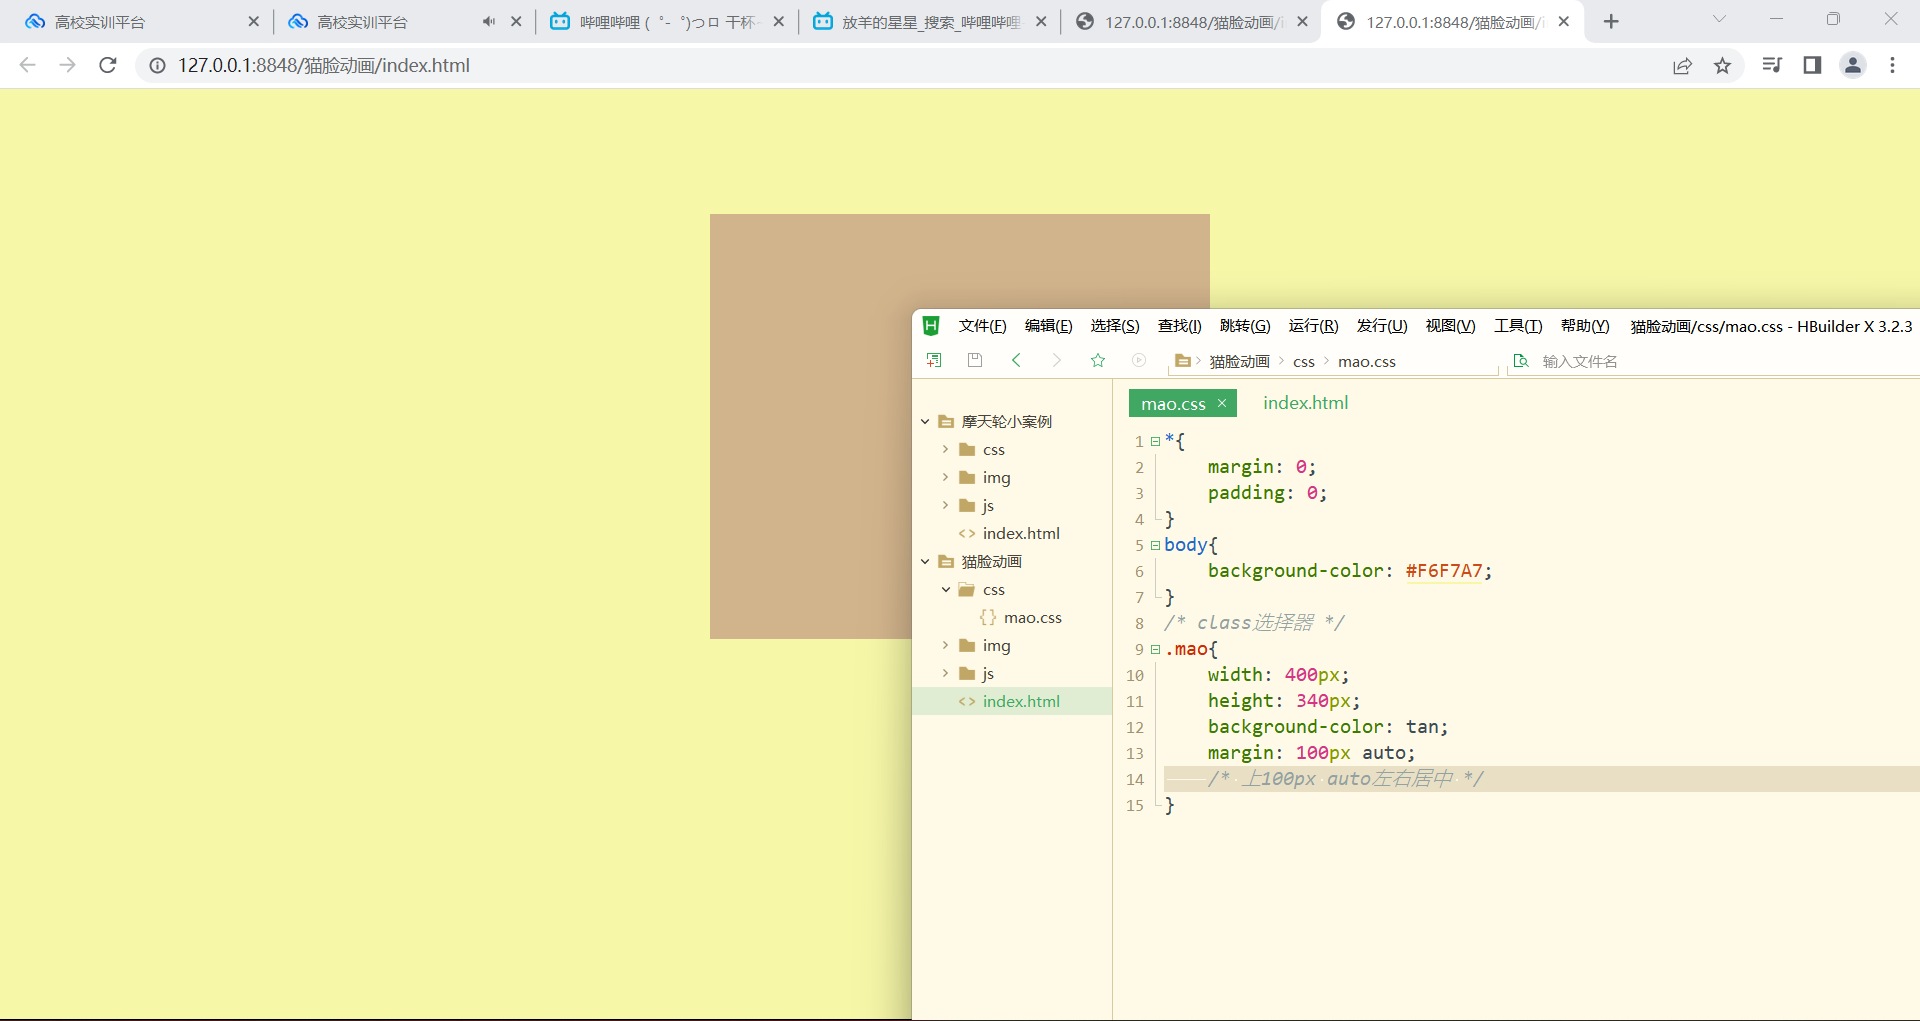Click the #F6F7A7 color value in editor
Screen dimensions: 1920x1021
click(1444, 571)
